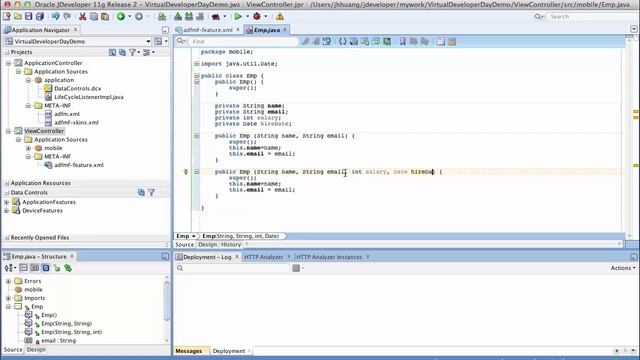Viewport: 640px width, 360px height.
Task: Open the Actions dropdown in log
Action: 623,268
